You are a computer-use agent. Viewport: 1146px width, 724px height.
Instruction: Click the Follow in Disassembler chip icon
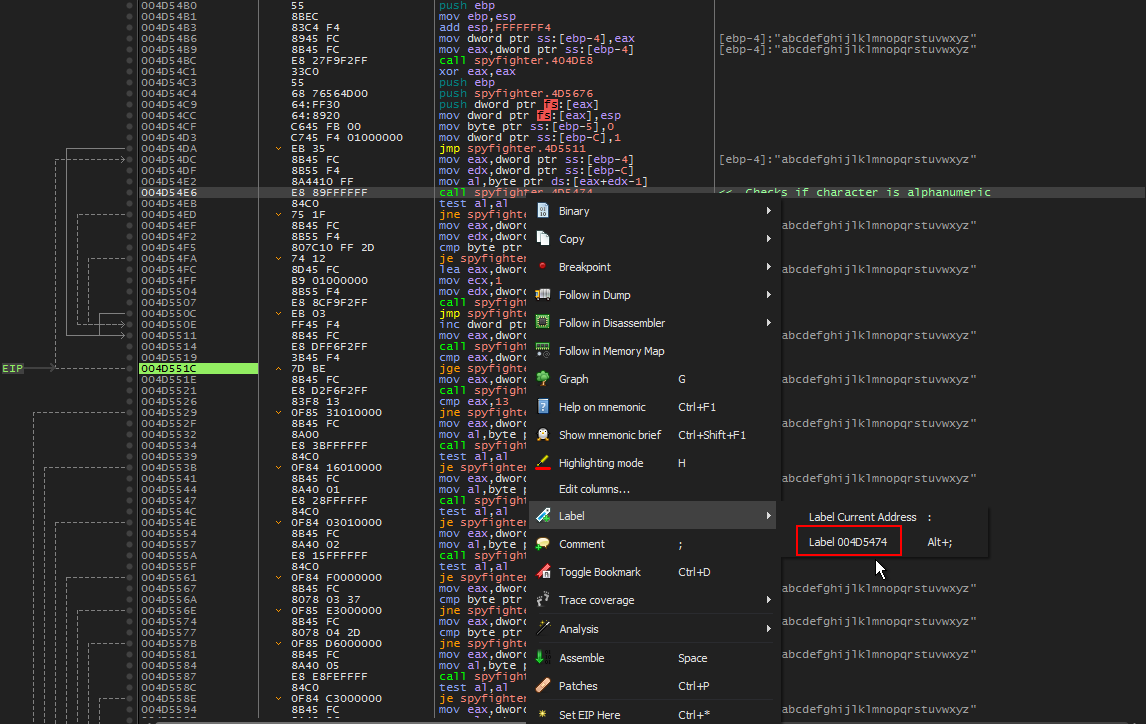click(542, 322)
